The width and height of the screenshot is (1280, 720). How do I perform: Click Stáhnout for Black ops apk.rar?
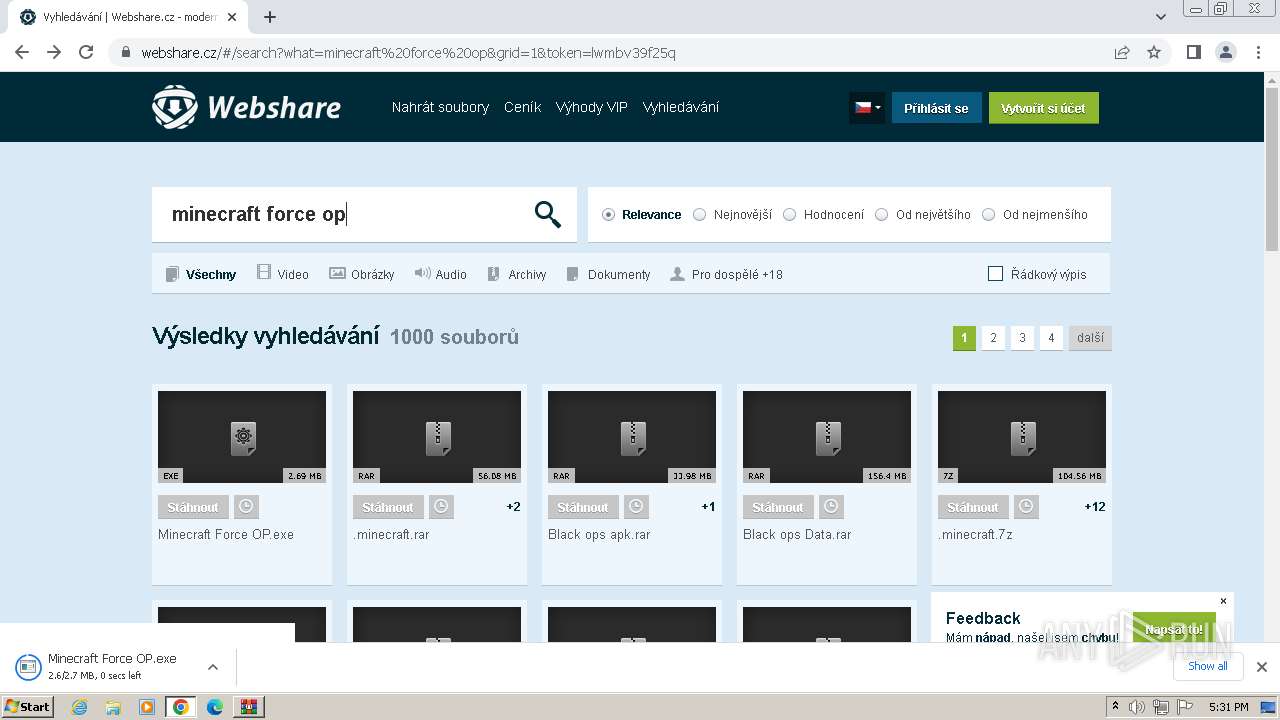(x=583, y=507)
